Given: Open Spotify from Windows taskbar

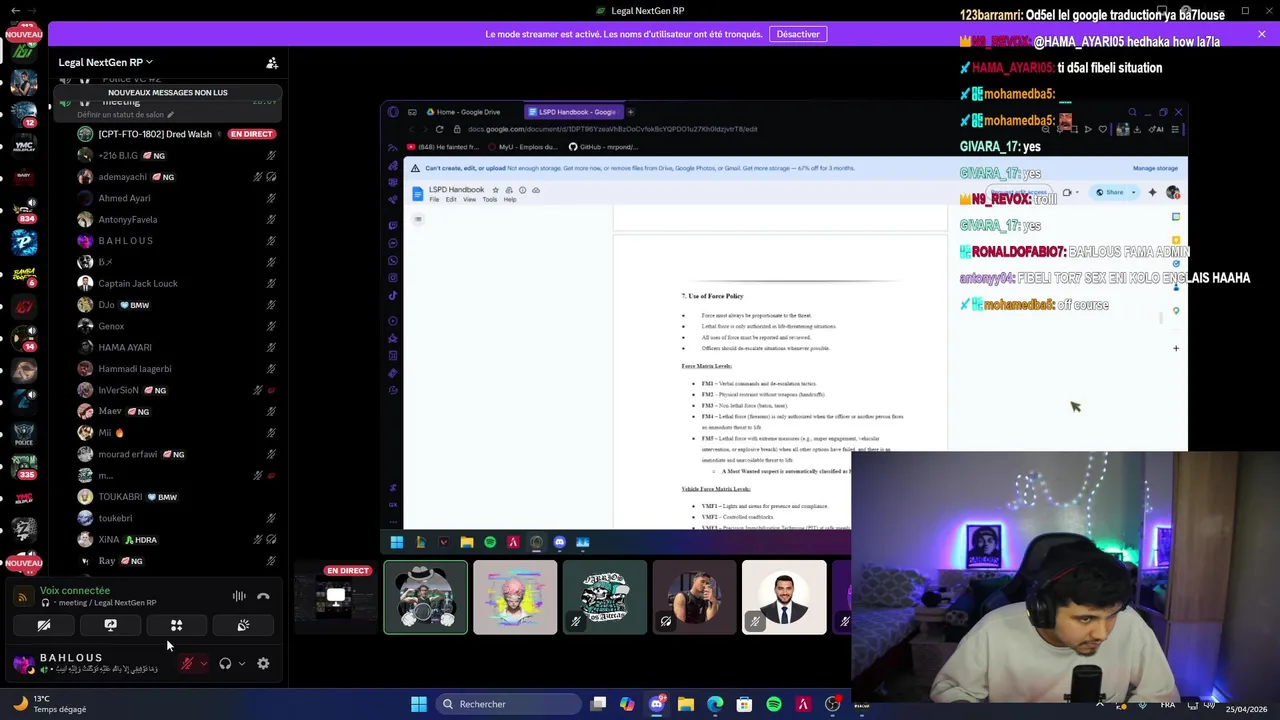Looking at the screenshot, I should tap(774, 704).
